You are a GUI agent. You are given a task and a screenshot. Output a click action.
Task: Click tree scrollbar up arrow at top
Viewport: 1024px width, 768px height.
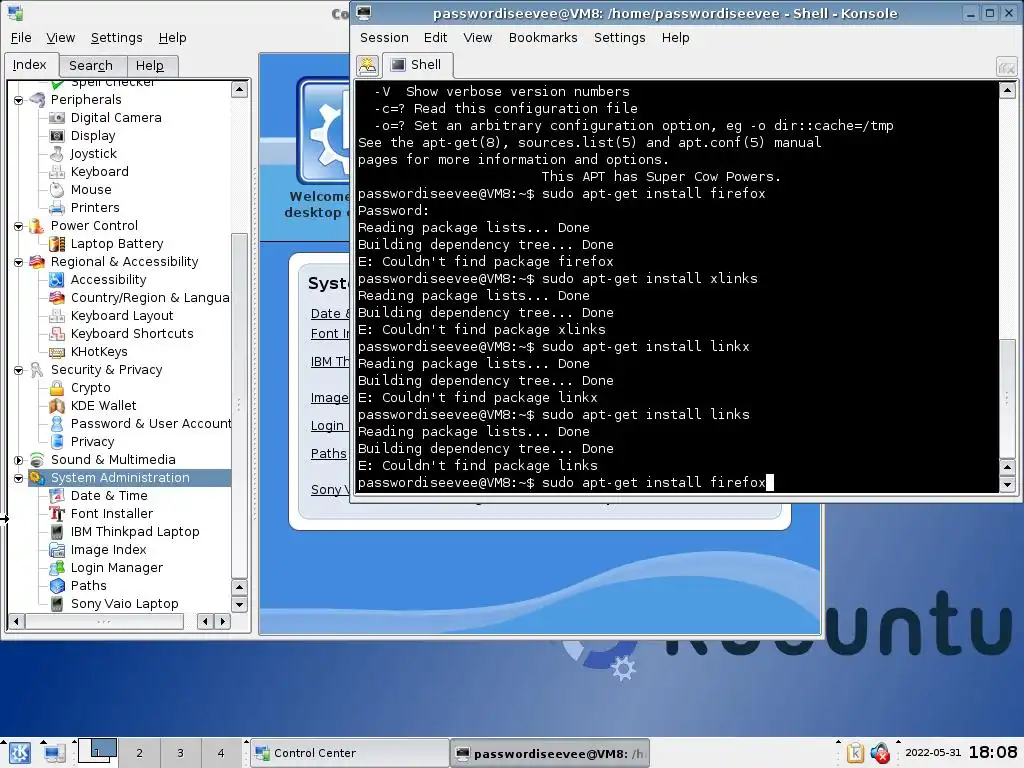tap(240, 89)
